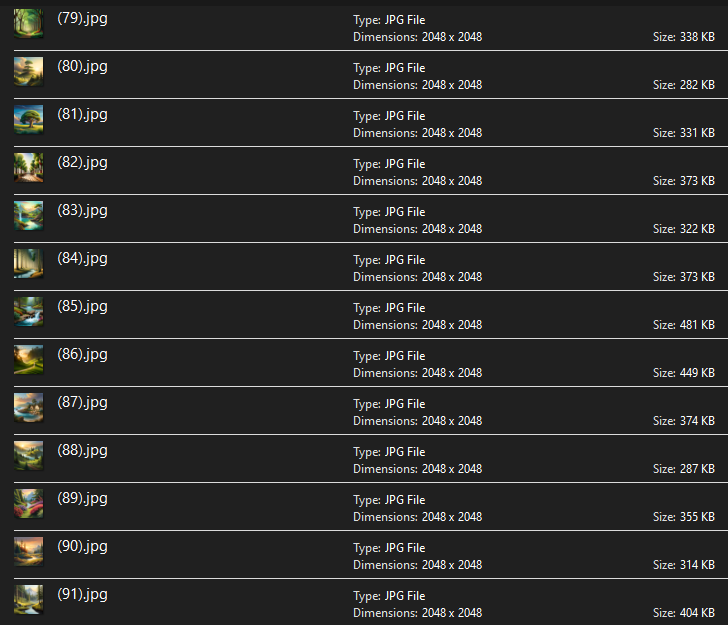Click thumbnail preview of (87).jpg
Viewport: 728px width, 625px height.
28,408
